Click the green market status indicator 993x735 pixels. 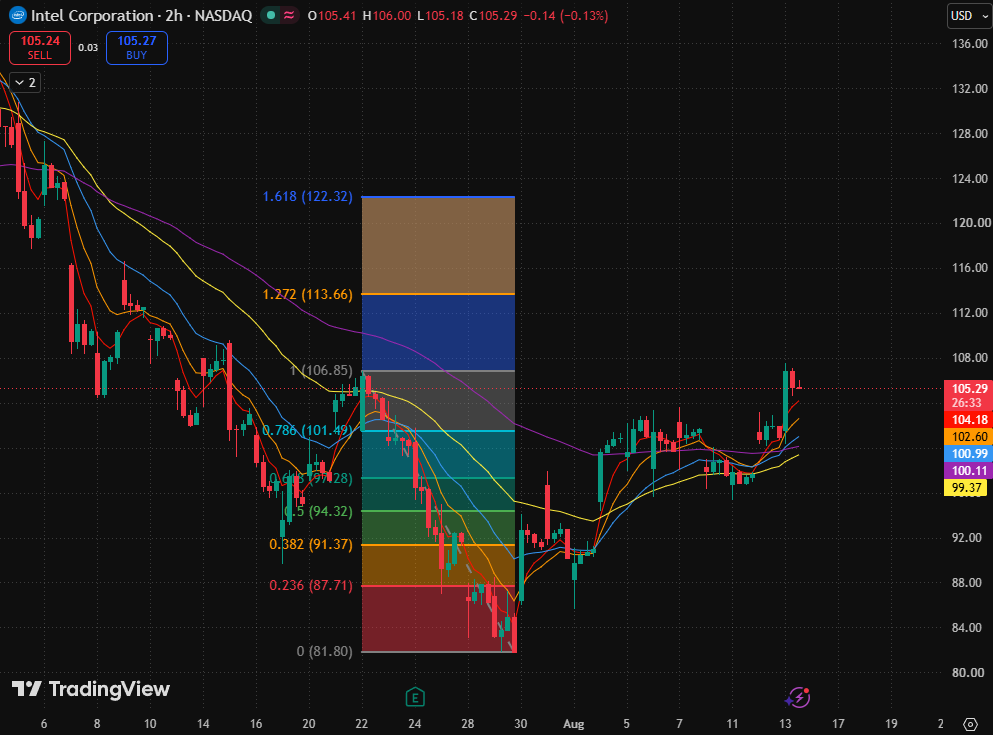click(x=271, y=15)
